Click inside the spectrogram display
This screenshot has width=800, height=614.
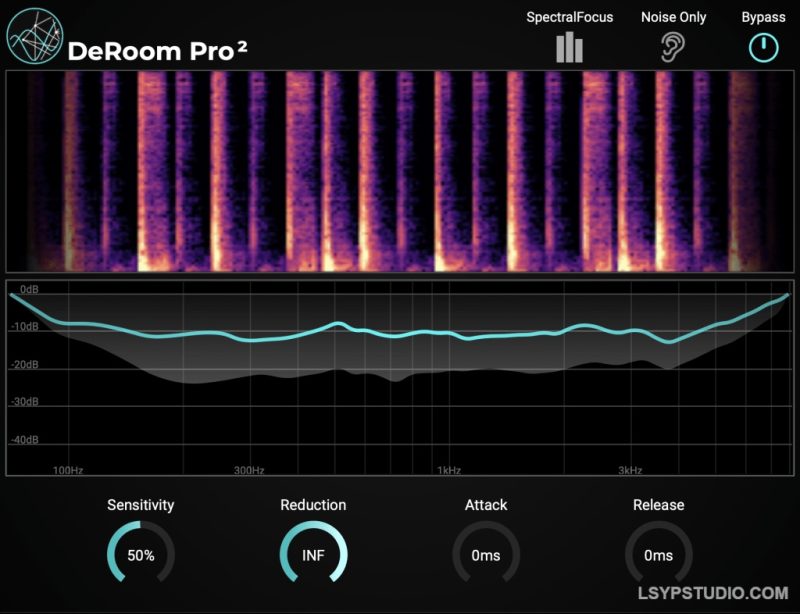pos(400,170)
